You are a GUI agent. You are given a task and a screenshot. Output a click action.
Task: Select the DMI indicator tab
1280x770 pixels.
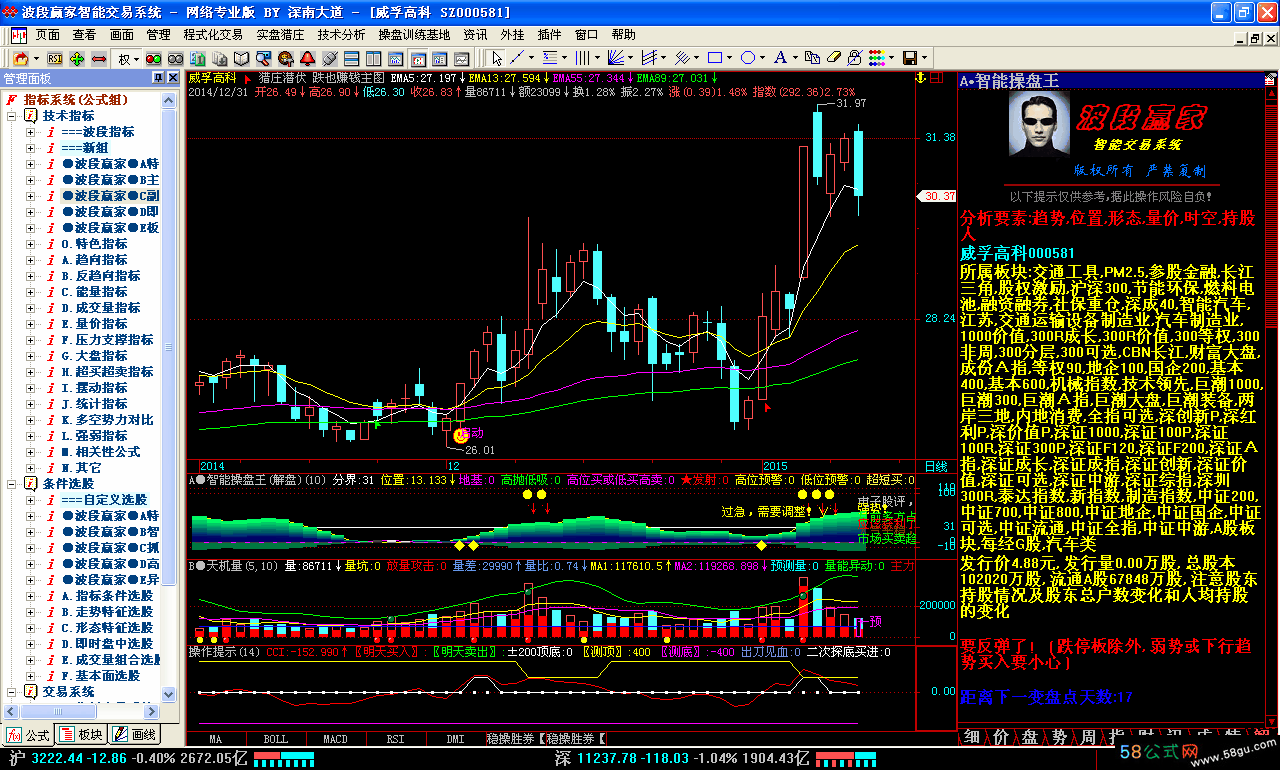click(x=455, y=739)
